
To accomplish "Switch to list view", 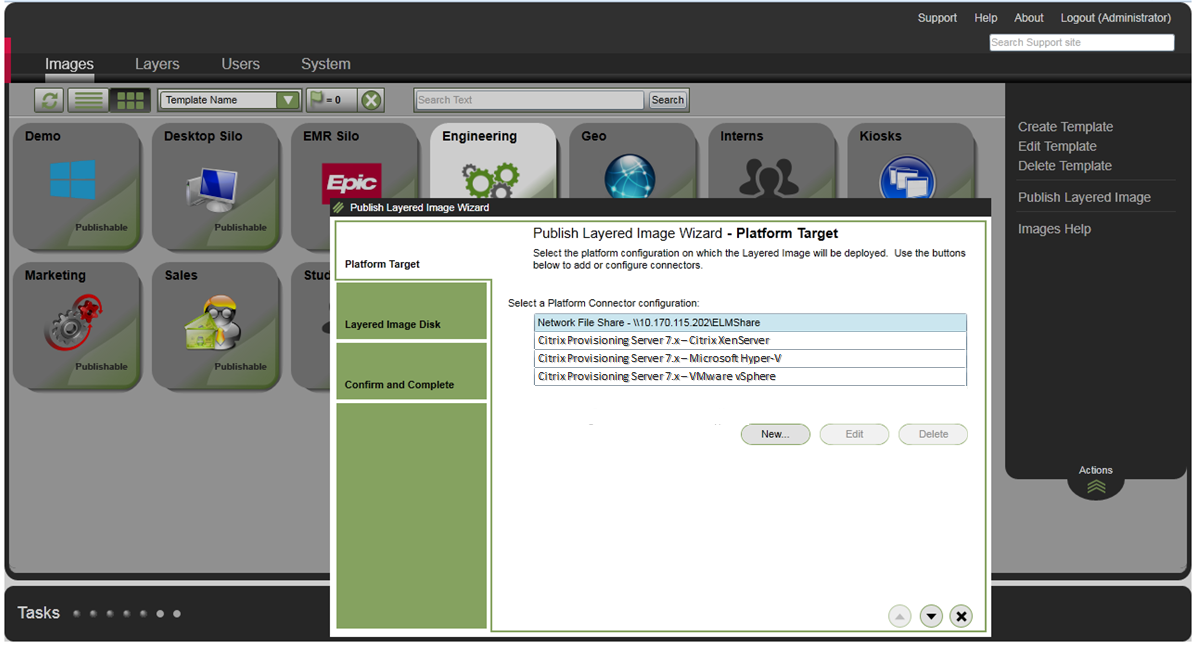I will (87, 99).
